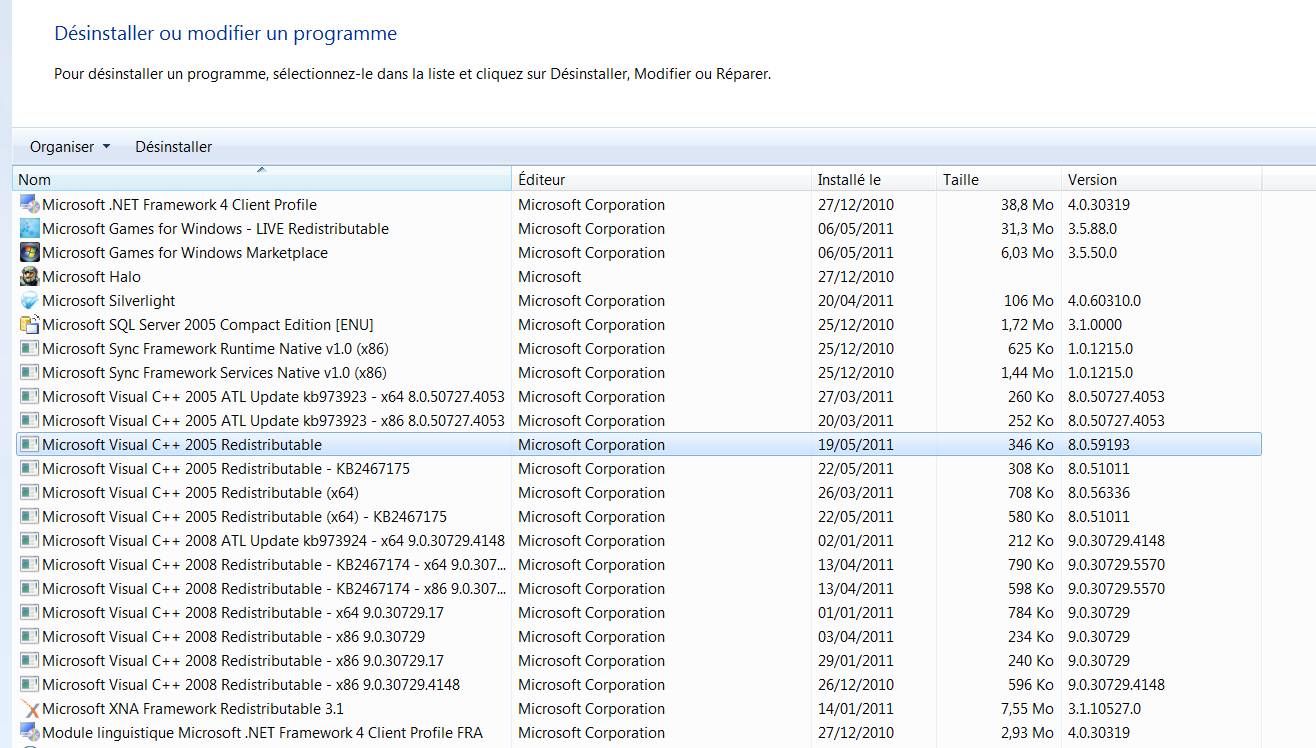Open the Organiser dropdown menu
This screenshot has height=748, width=1316.
70,147
